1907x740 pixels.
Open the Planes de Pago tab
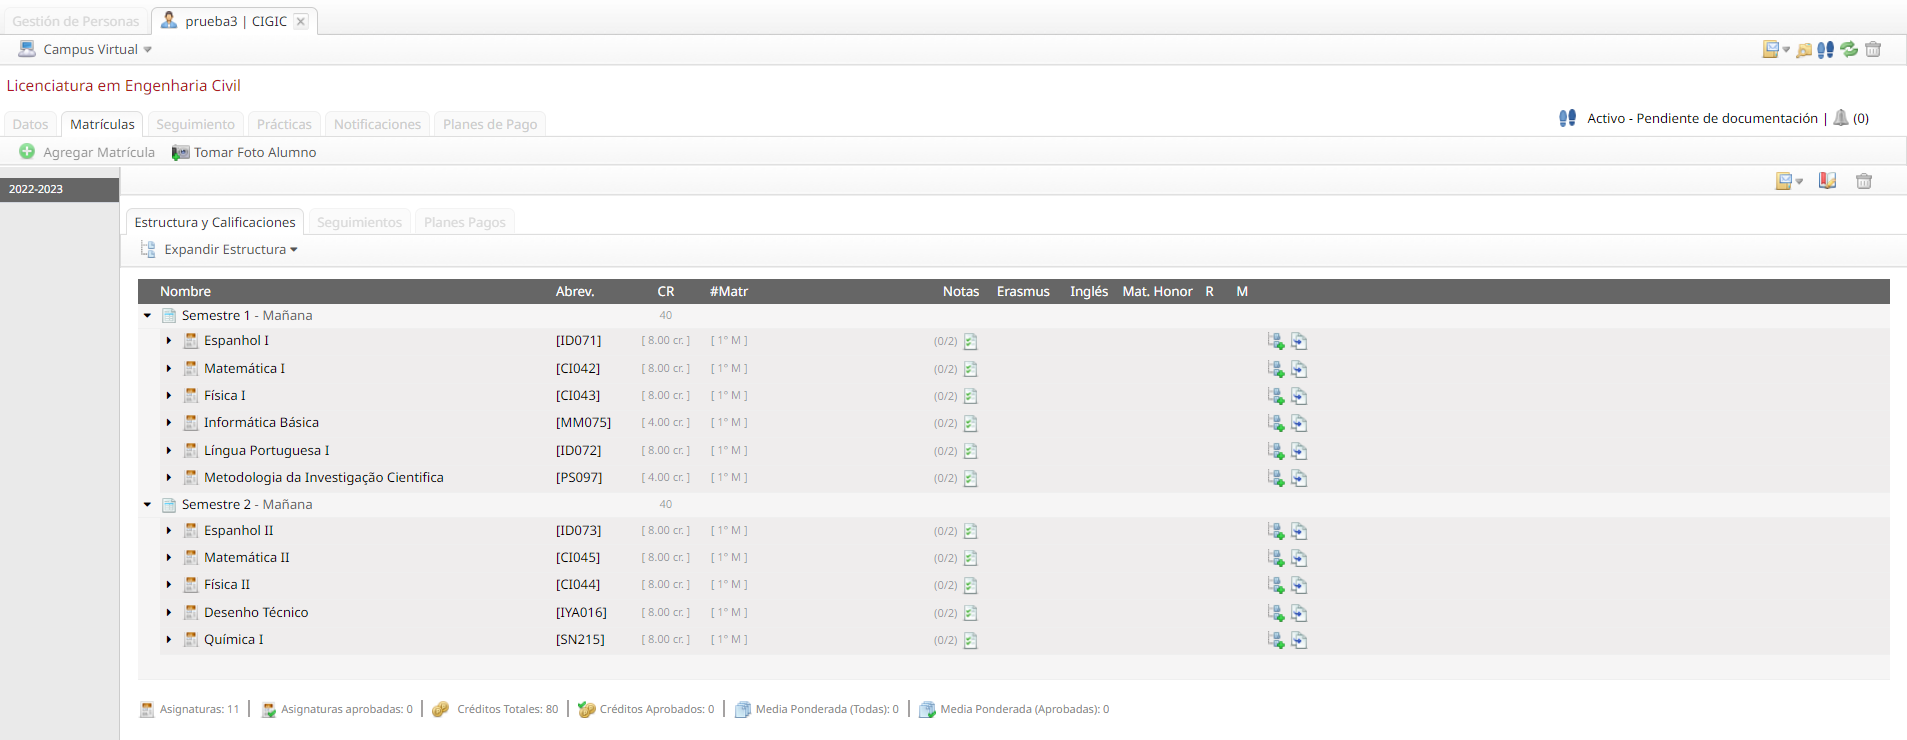point(490,124)
